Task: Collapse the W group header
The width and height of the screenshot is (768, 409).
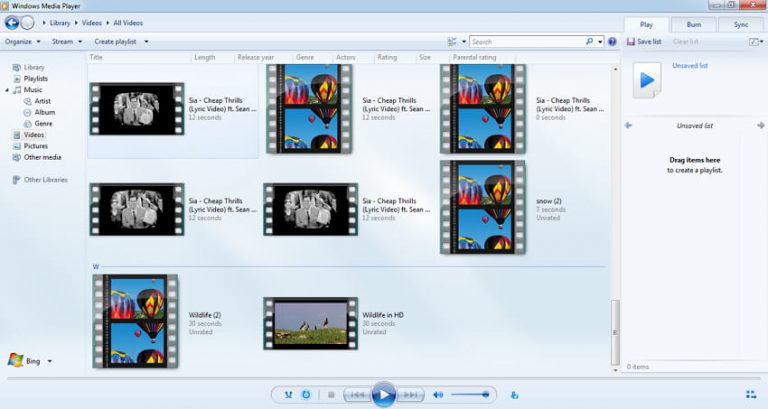Action: click(x=96, y=266)
